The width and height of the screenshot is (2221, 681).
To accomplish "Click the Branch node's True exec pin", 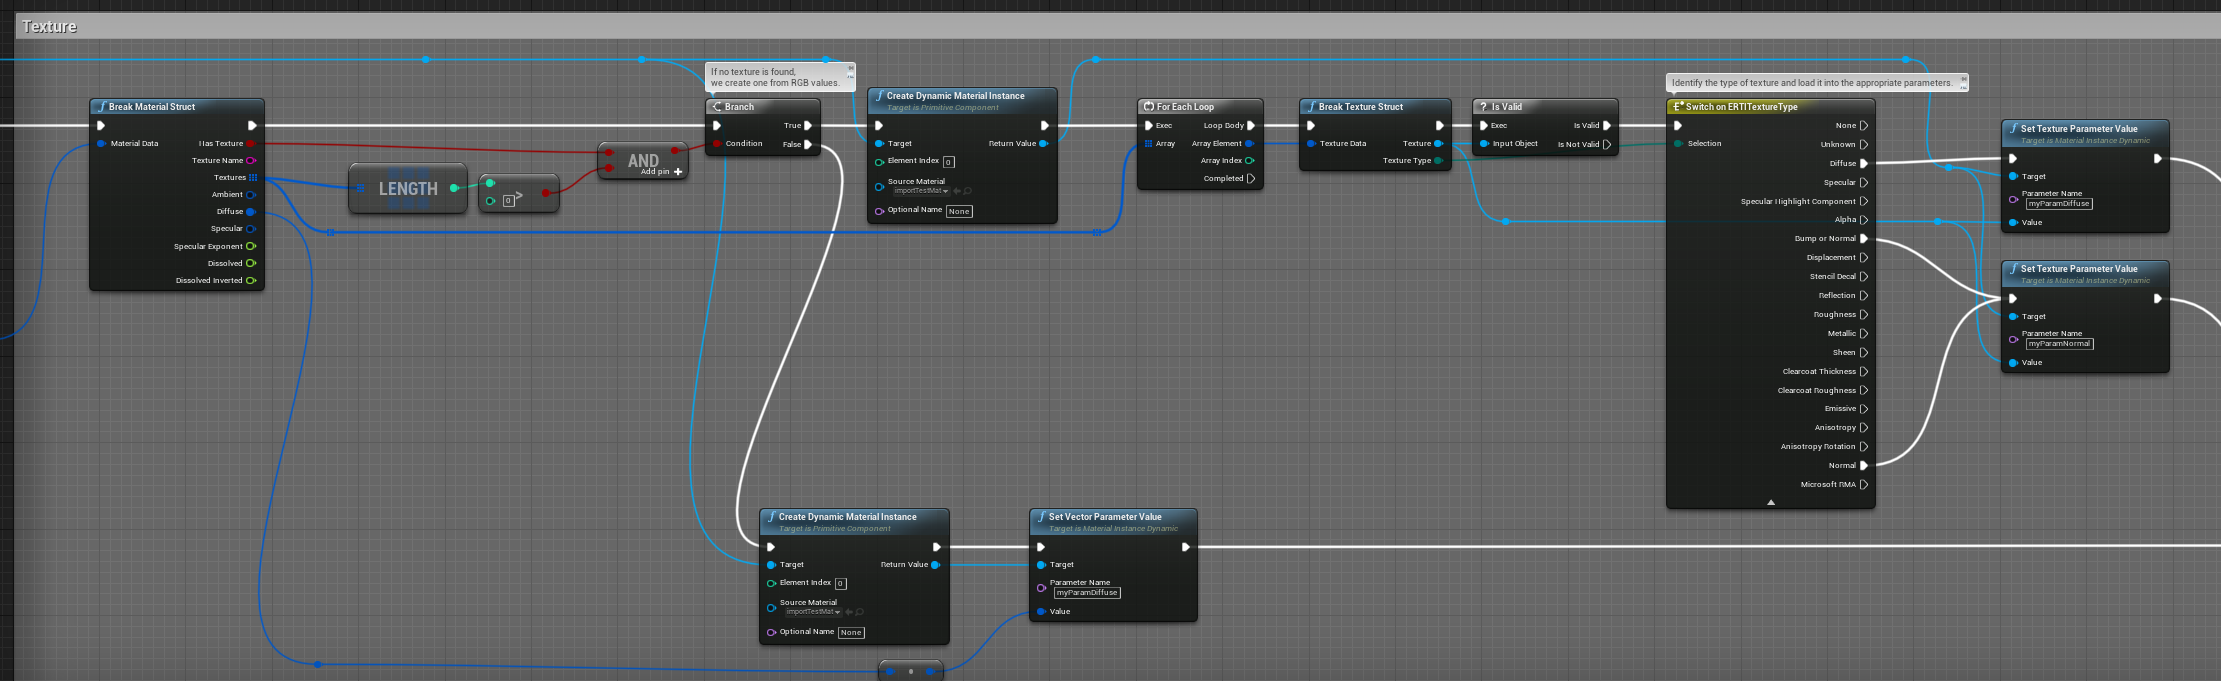I will point(808,126).
